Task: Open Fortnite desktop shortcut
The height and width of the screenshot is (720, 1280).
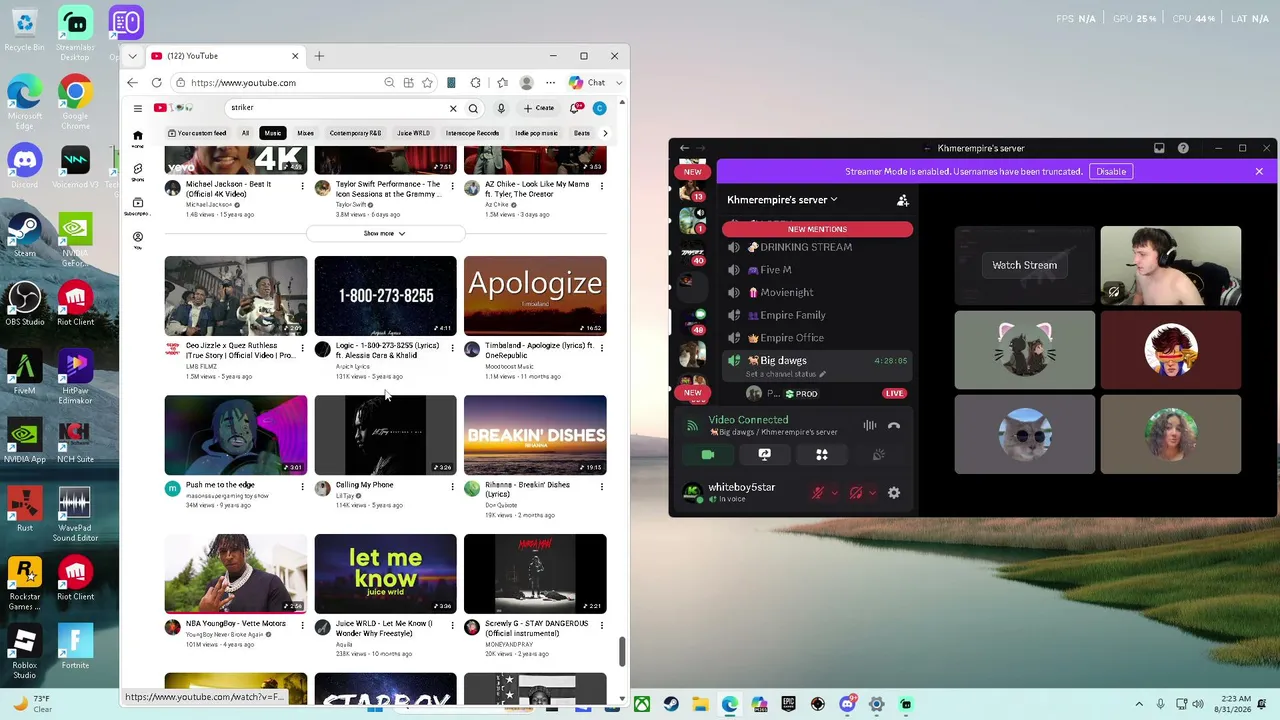Action: pyautogui.click(x=75, y=645)
